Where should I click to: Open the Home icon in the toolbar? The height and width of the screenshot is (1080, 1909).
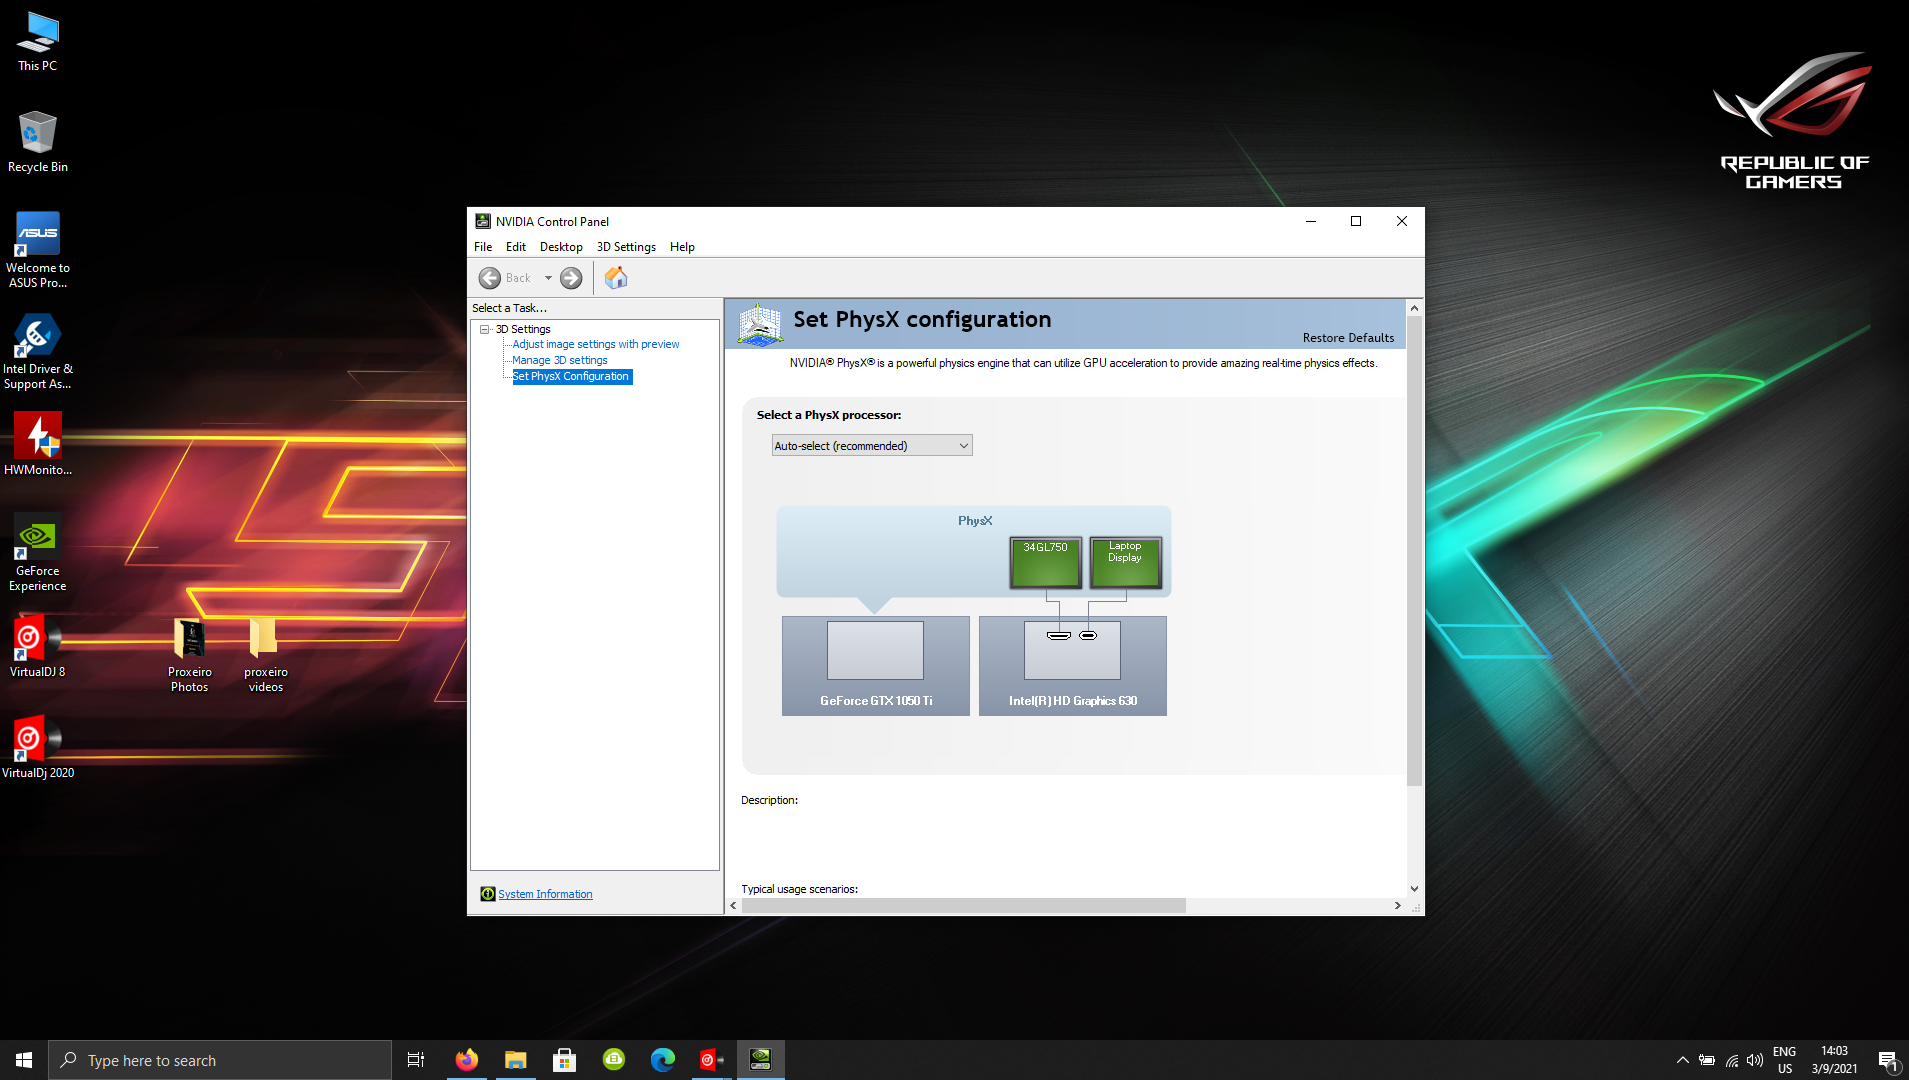point(616,278)
